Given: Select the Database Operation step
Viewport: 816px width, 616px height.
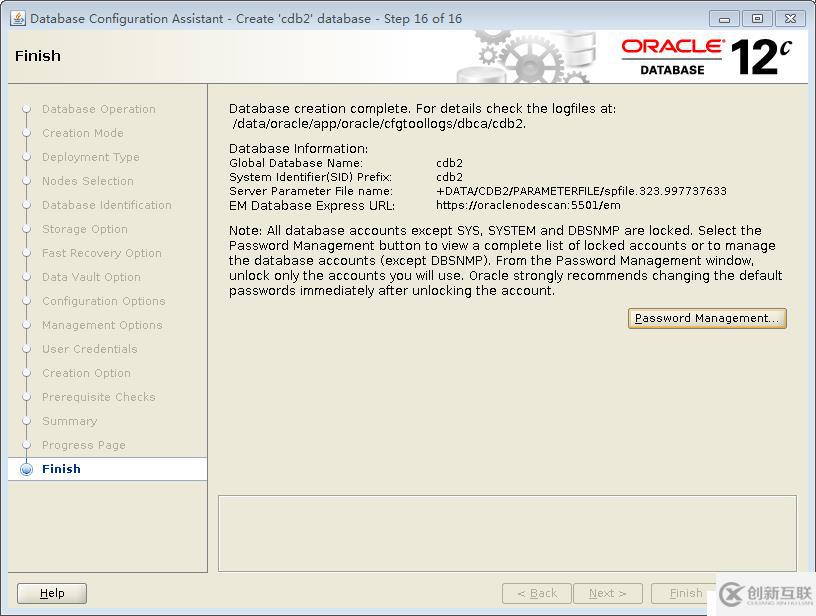Looking at the screenshot, I should tap(99, 109).
